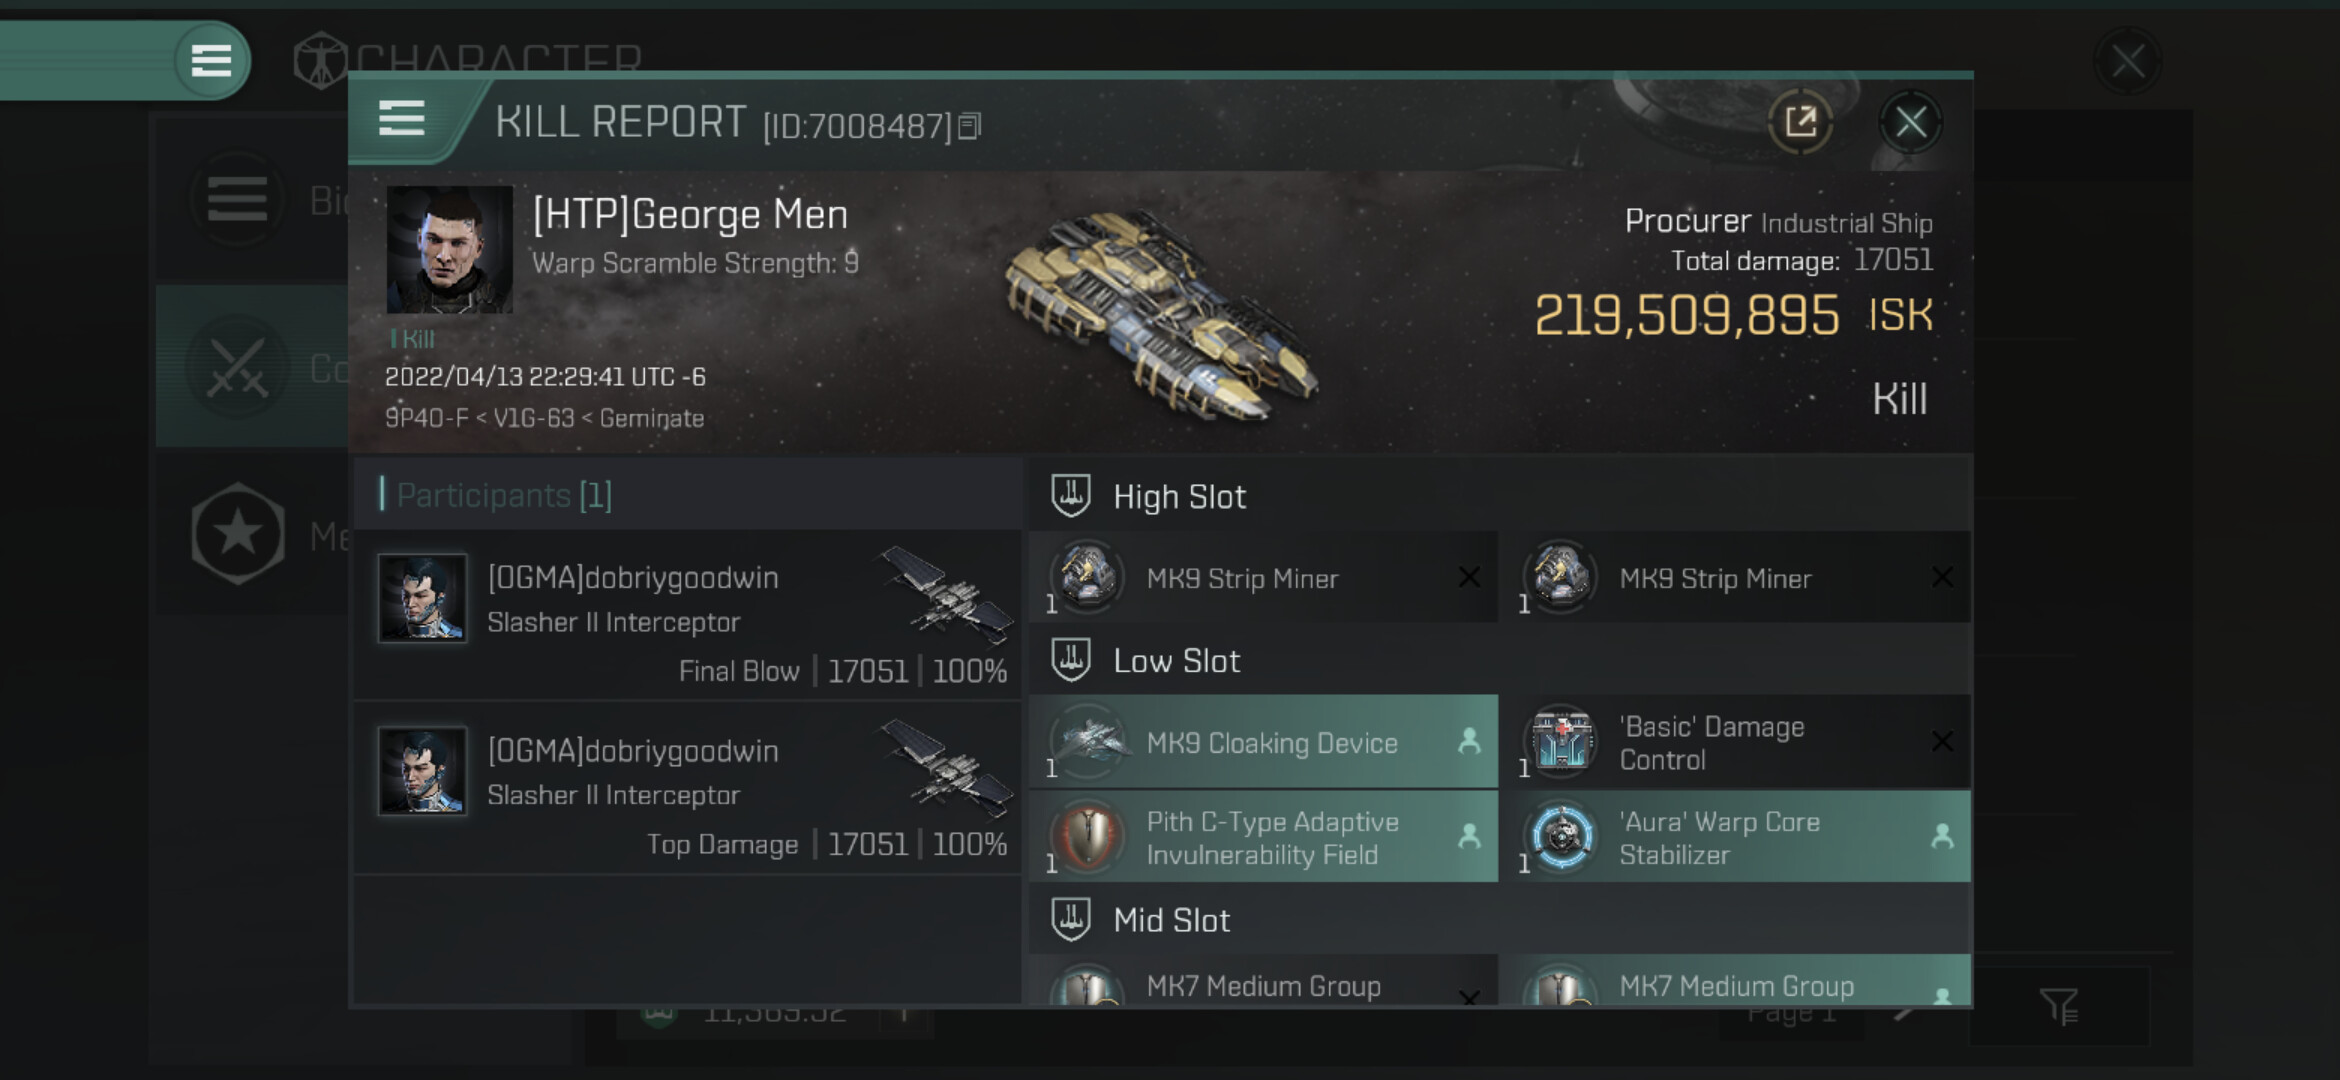The image size is (2340, 1080).
Task: Open the kill report hamburger menu
Action: click(402, 119)
